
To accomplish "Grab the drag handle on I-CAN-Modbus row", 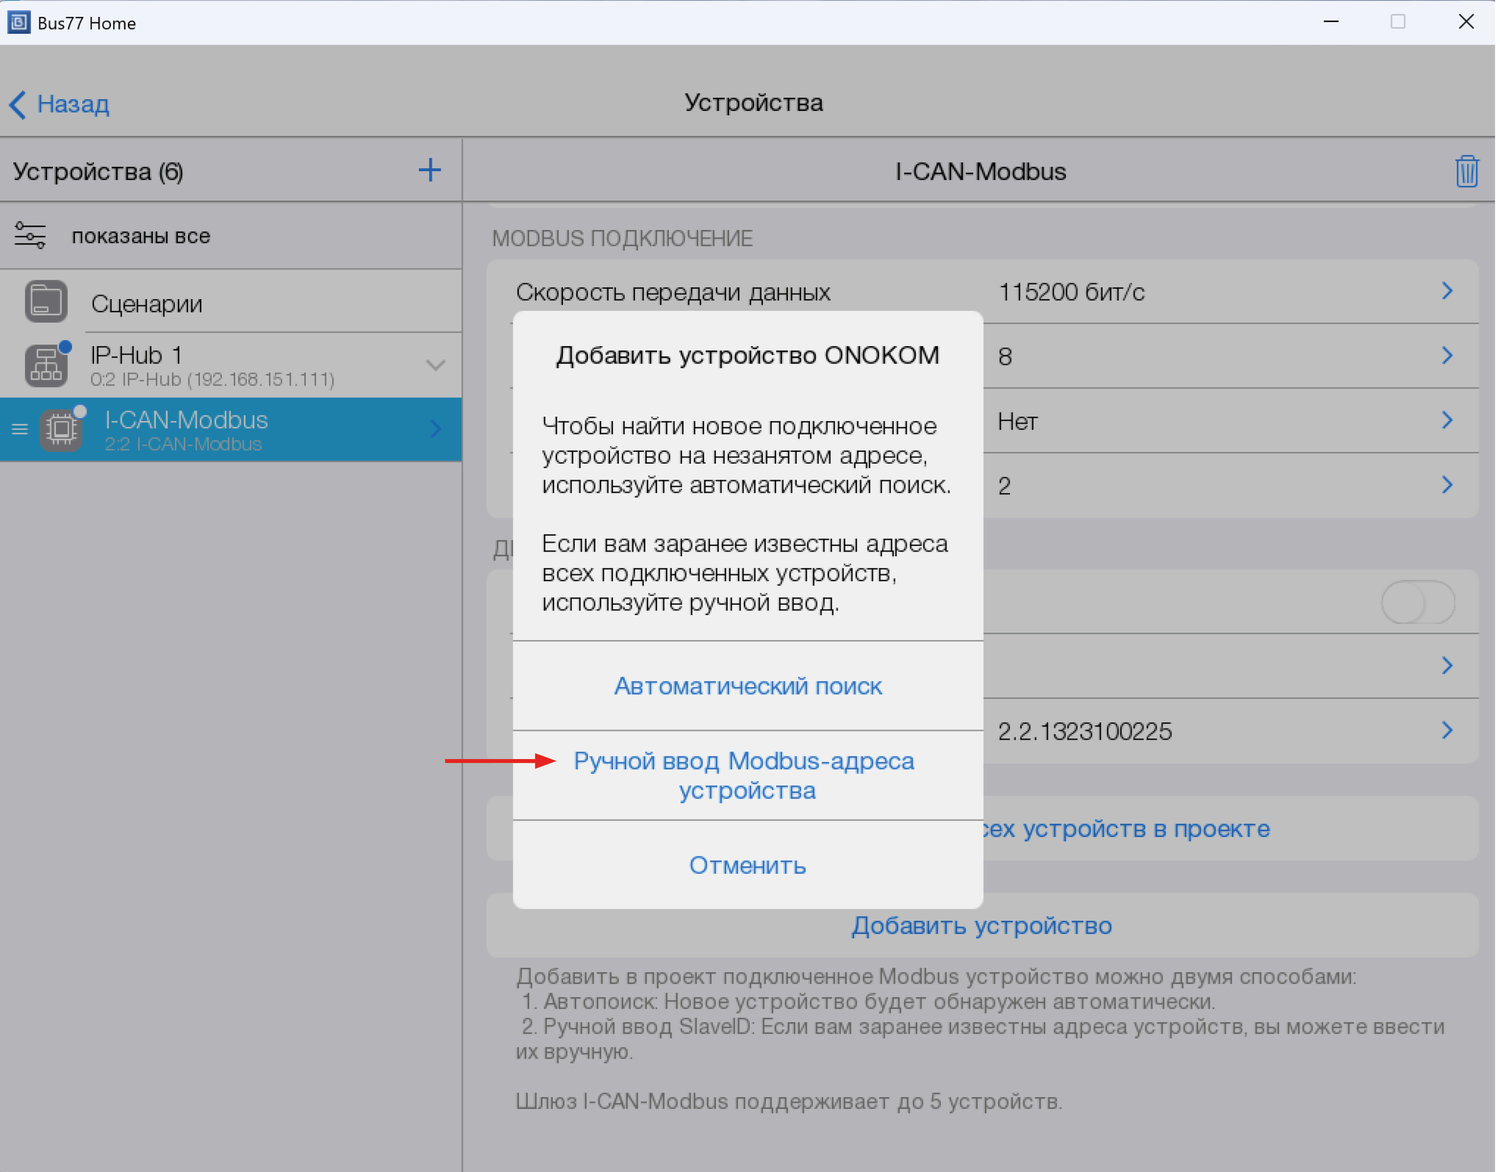I will pyautogui.click(x=19, y=430).
